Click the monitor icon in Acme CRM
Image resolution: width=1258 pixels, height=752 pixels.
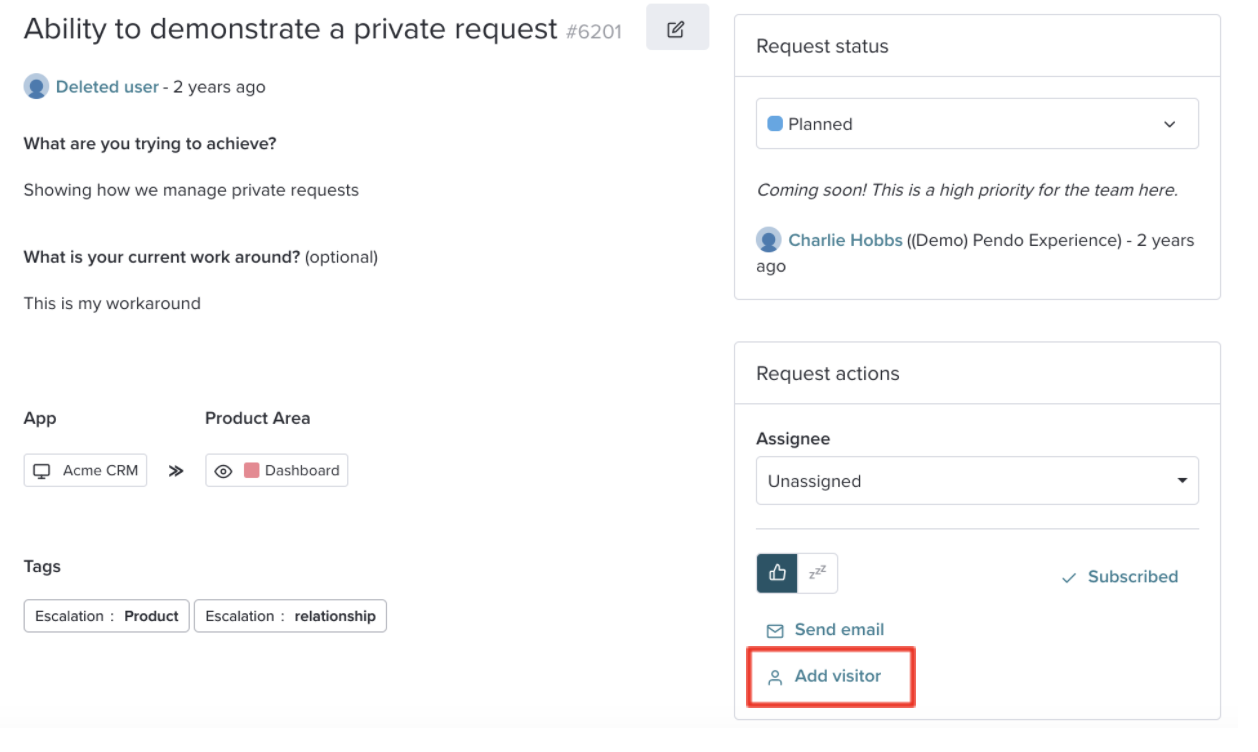click(x=42, y=471)
